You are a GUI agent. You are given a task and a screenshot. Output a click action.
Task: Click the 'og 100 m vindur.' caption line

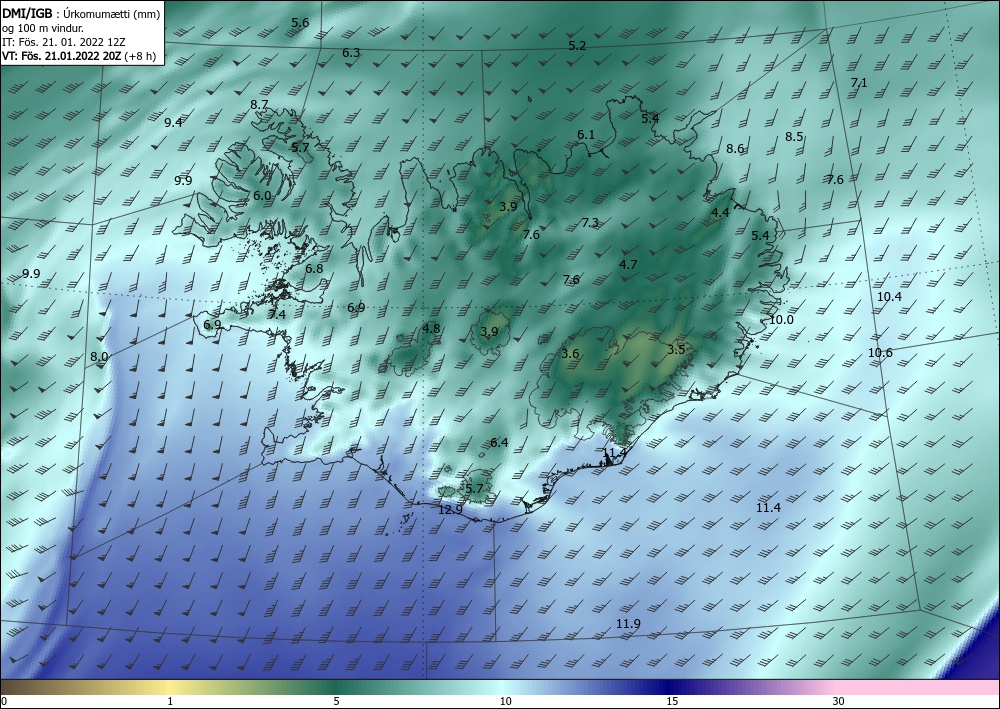pyautogui.click(x=43, y=28)
